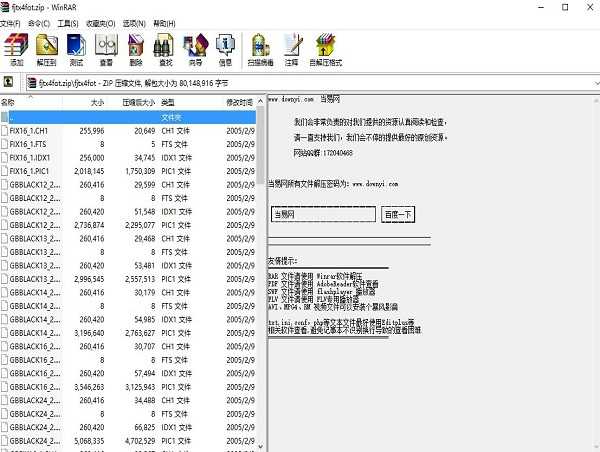The height and width of the screenshot is (452, 600).
Task: Click the 自解压格式 (SFX) toolbar icon
Action: [x=325, y=47]
